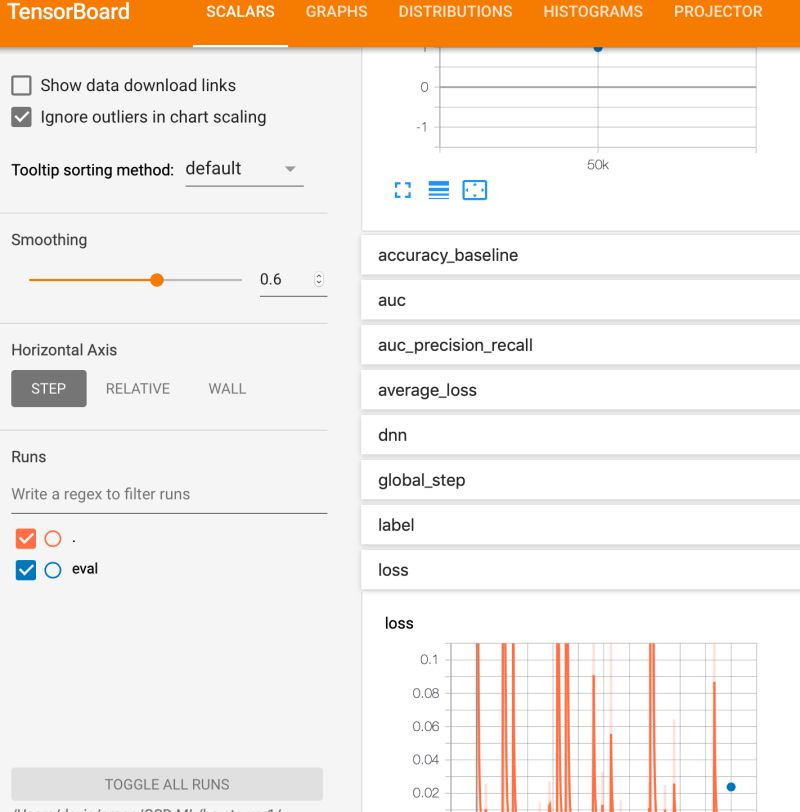Click the TensorBoard logo title

[x=68, y=12]
